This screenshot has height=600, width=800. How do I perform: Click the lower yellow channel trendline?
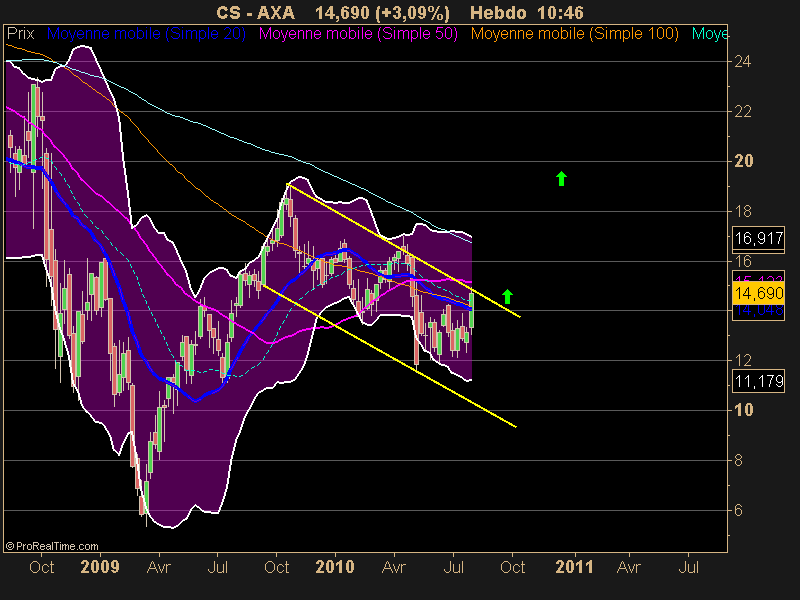388,355
